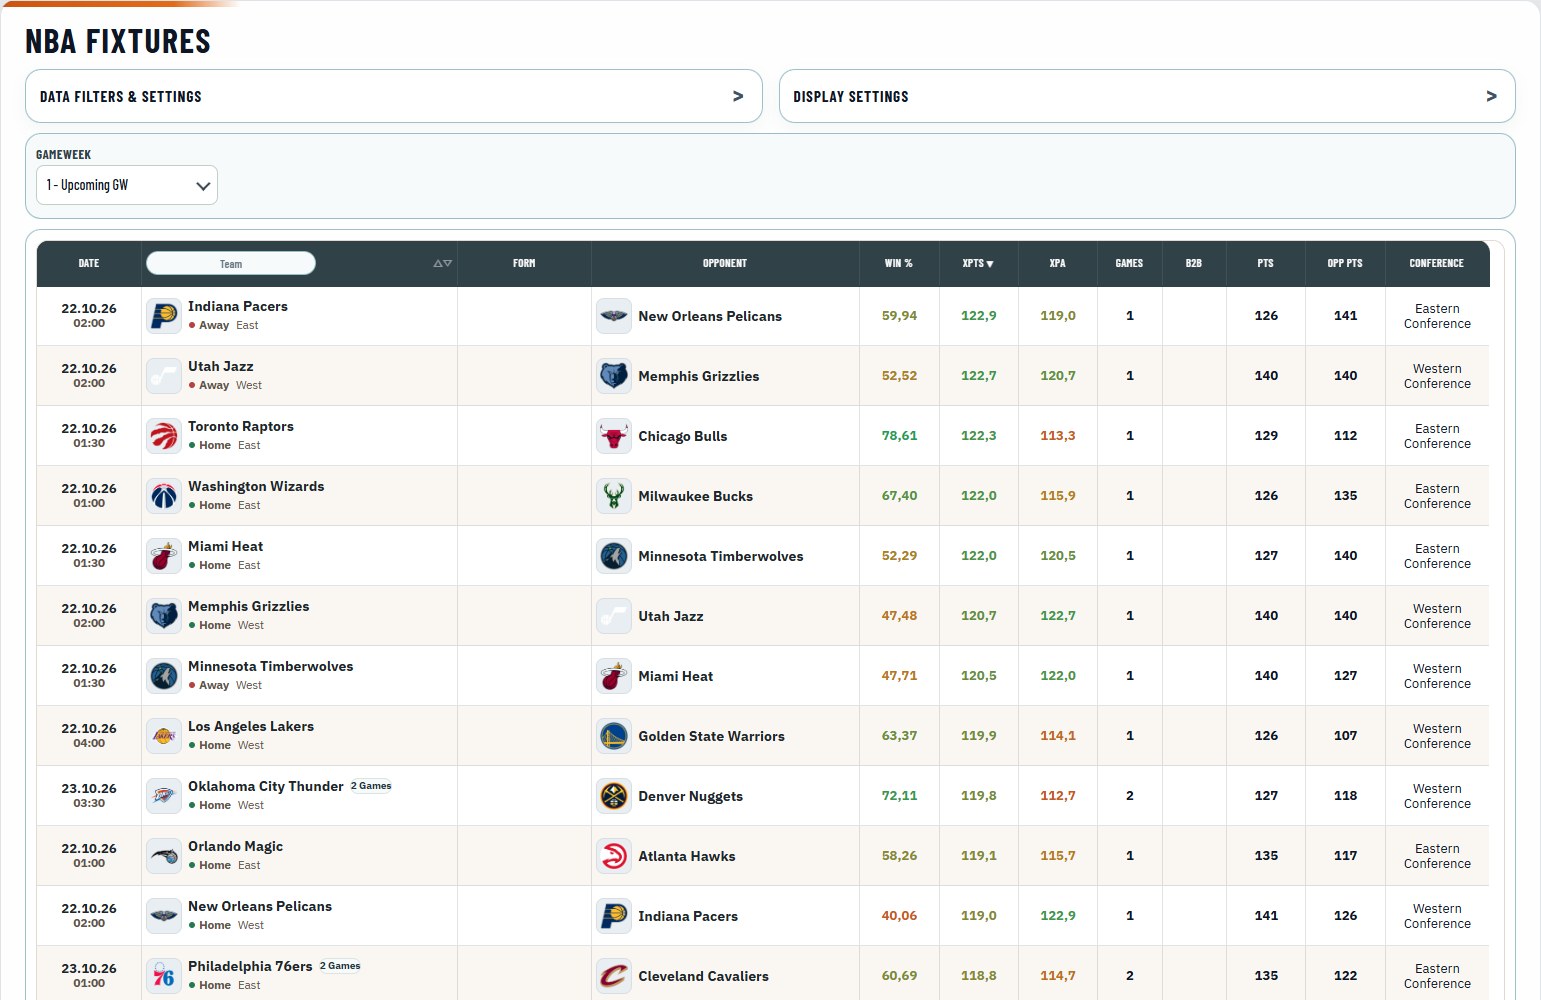Click the Miami Heat team name

[x=226, y=547]
